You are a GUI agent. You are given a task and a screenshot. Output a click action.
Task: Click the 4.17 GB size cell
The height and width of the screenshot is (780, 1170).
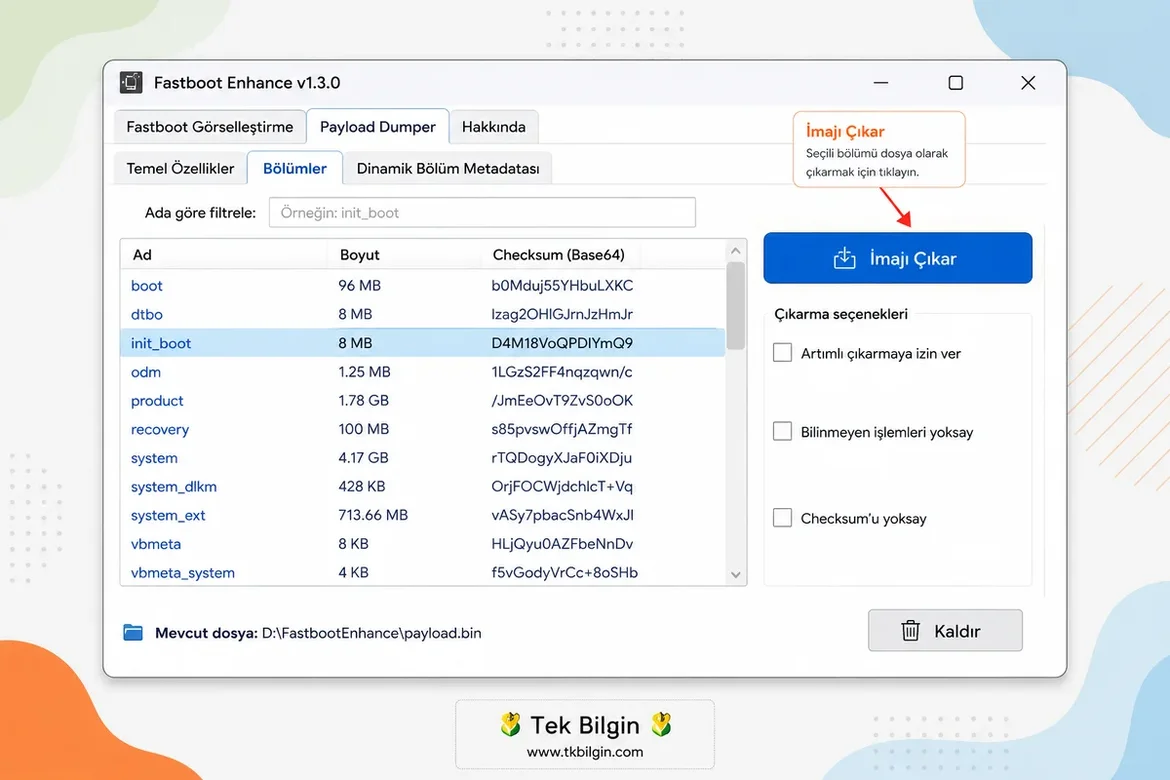click(x=363, y=458)
